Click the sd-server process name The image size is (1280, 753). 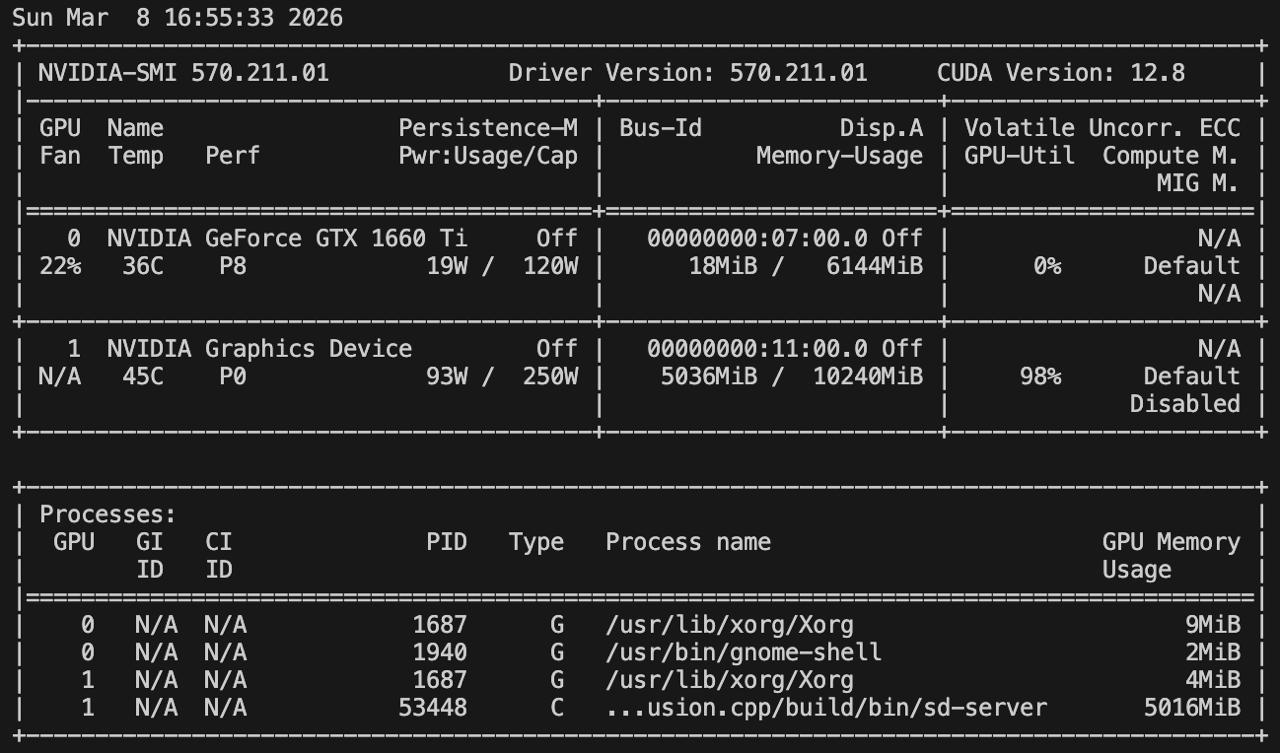pyautogui.click(x=826, y=708)
